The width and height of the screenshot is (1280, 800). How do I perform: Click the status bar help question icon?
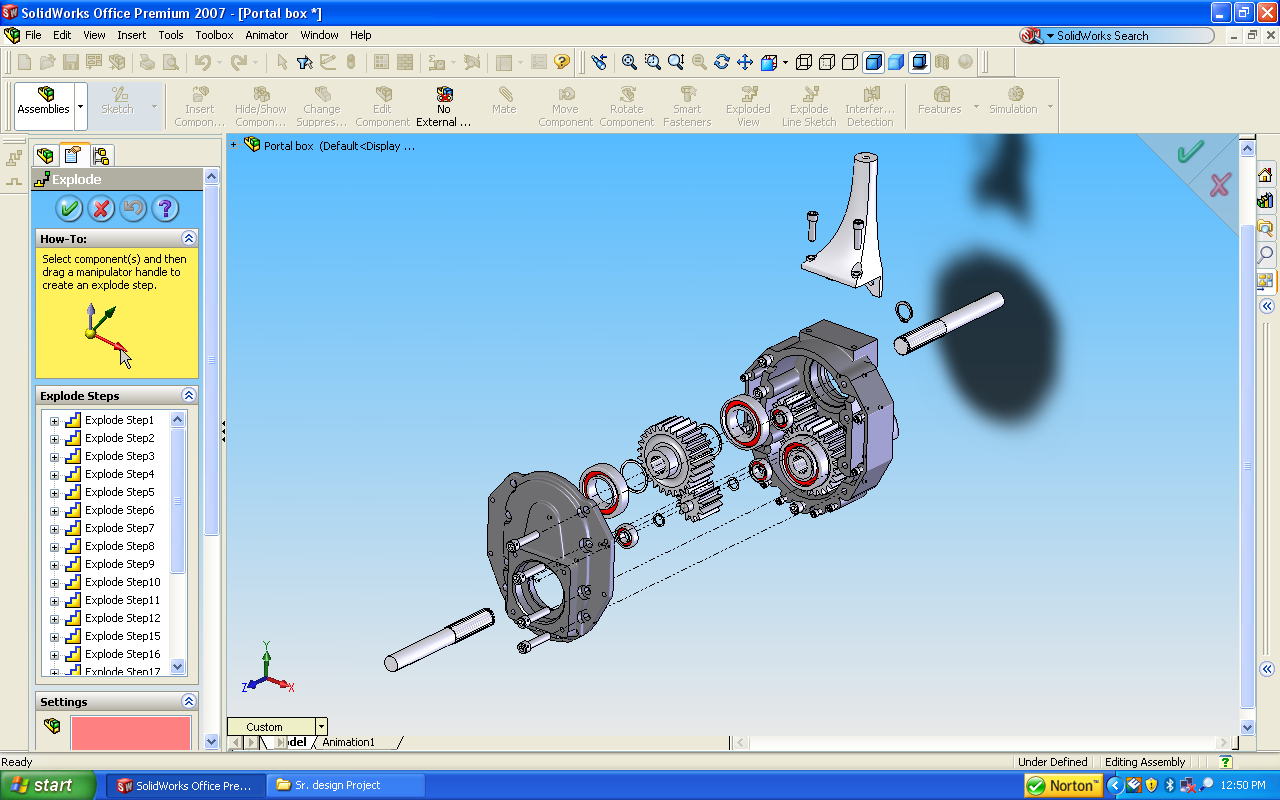pos(1226,762)
